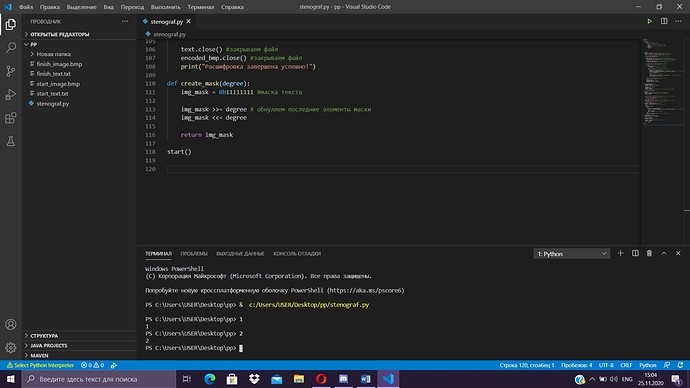The height and width of the screenshot is (388, 690).
Task: Switch to the Выходные данные panel tab
Action: point(240,254)
